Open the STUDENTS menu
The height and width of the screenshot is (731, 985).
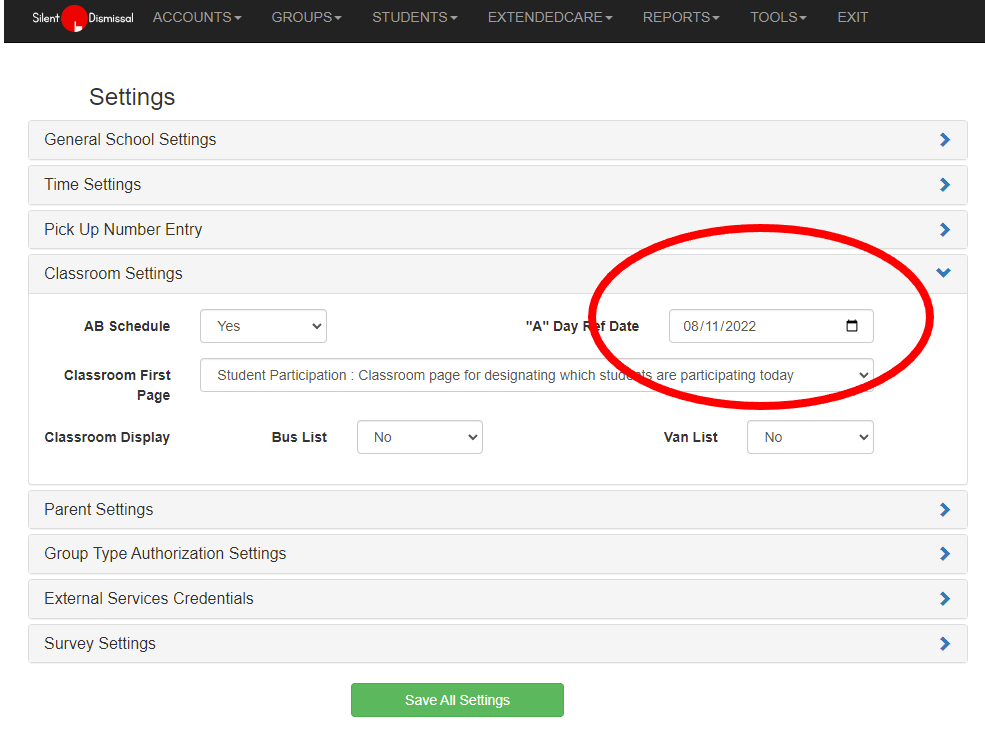(x=414, y=18)
